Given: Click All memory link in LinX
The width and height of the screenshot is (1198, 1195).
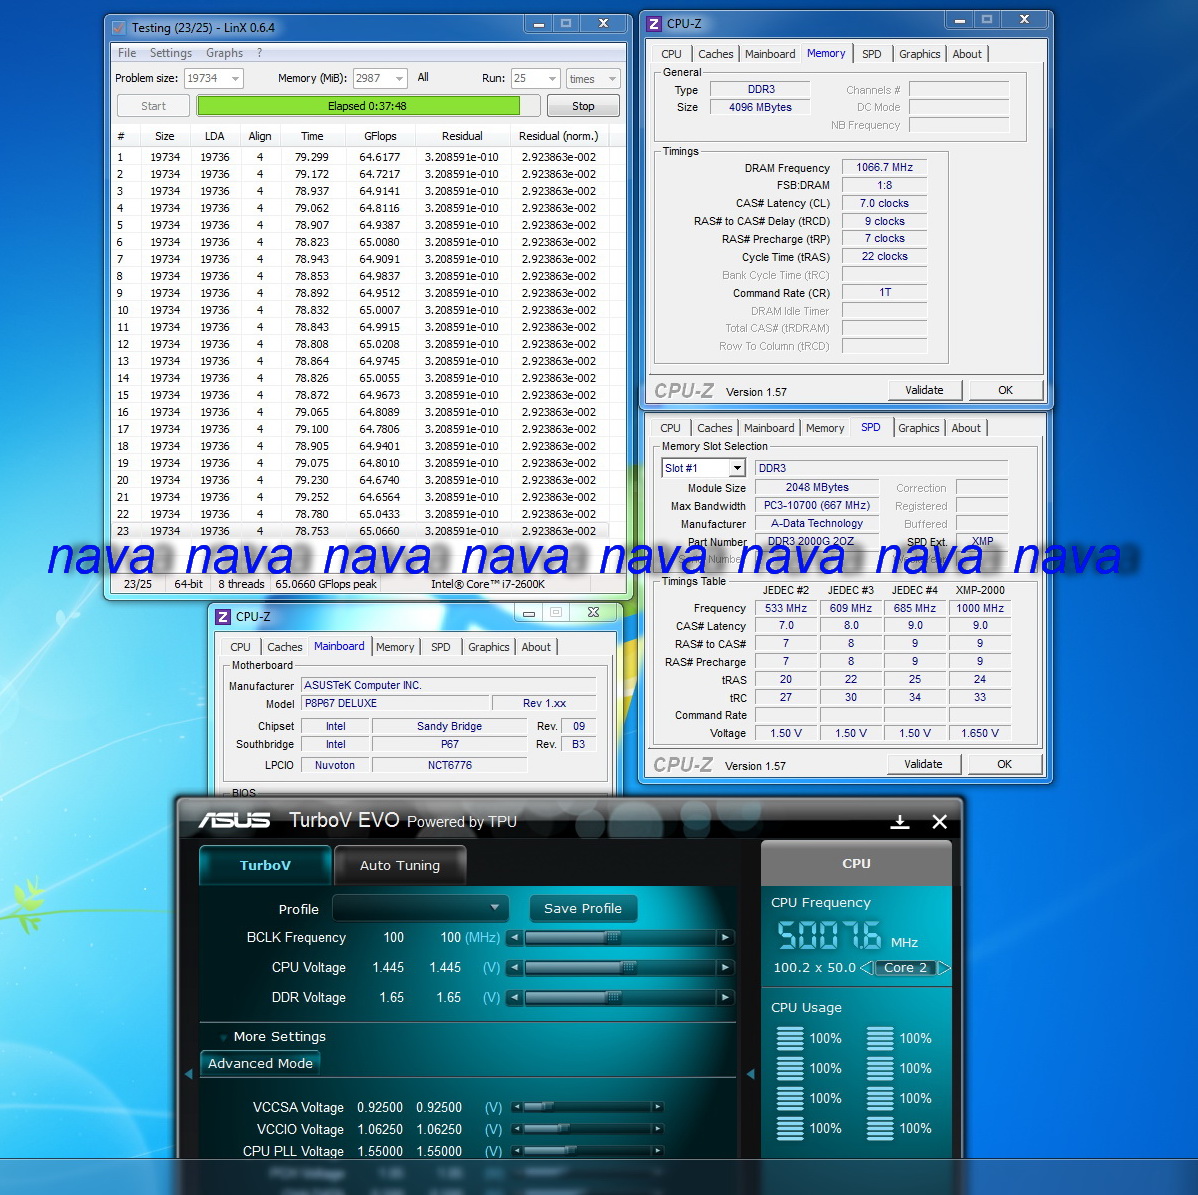Looking at the screenshot, I should (423, 78).
